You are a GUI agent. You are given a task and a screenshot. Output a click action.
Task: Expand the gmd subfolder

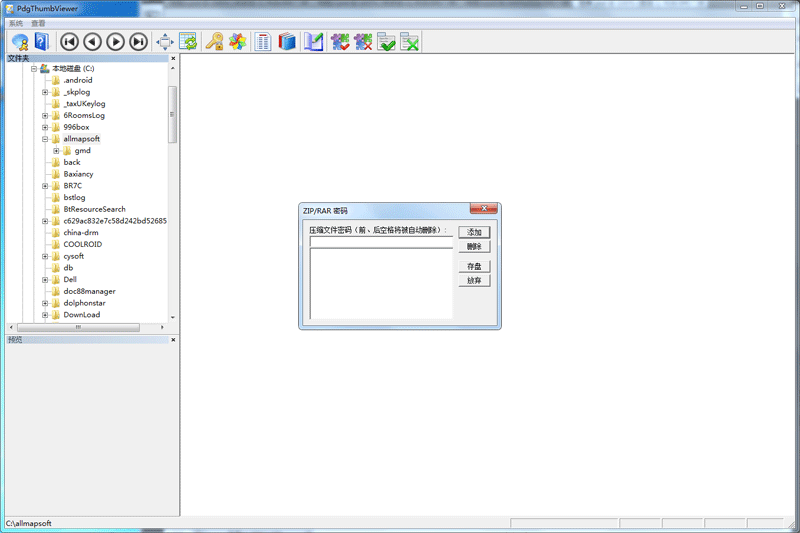point(56,150)
